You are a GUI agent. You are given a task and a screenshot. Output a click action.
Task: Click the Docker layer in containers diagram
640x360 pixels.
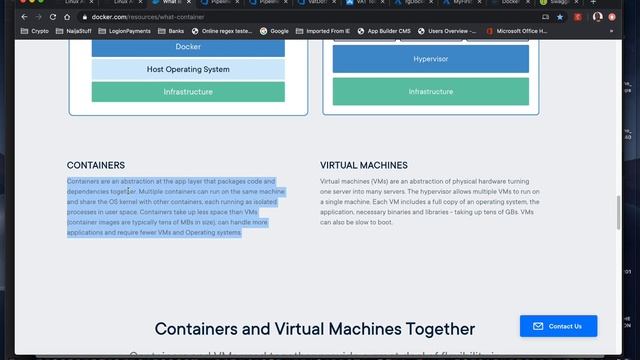point(188,47)
